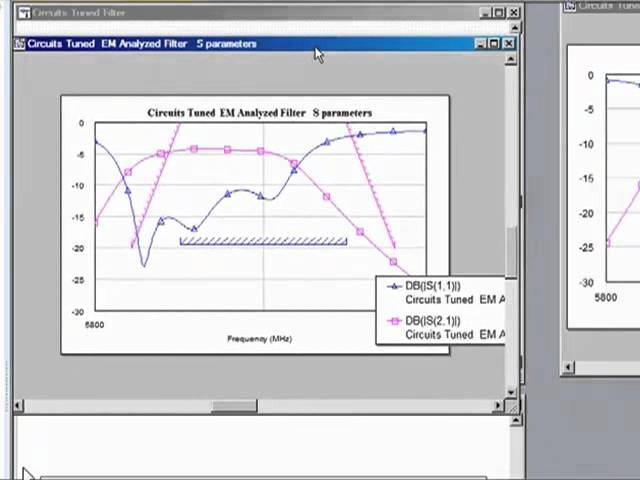The height and width of the screenshot is (480, 640).
Task: Click the S parameters window title bar text
Action: pyautogui.click(x=142, y=44)
